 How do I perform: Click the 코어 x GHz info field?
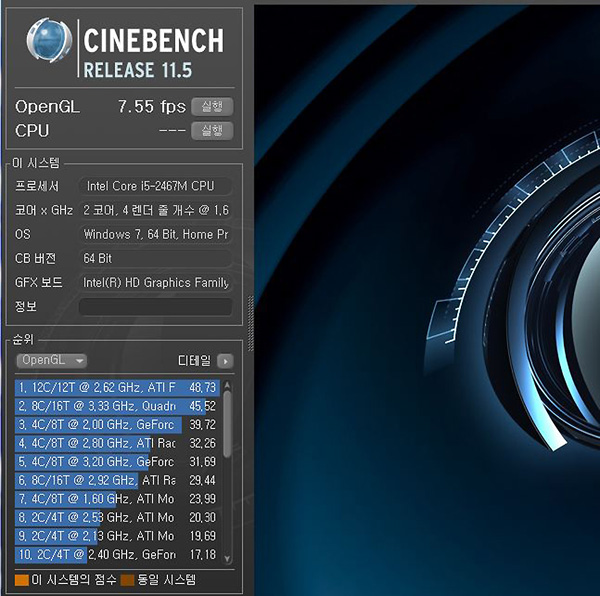pyautogui.click(x=155, y=210)
